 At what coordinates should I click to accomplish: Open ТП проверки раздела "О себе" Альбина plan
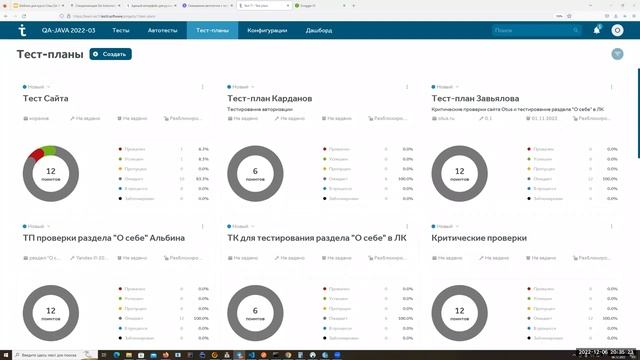click(x=104, y=238)
